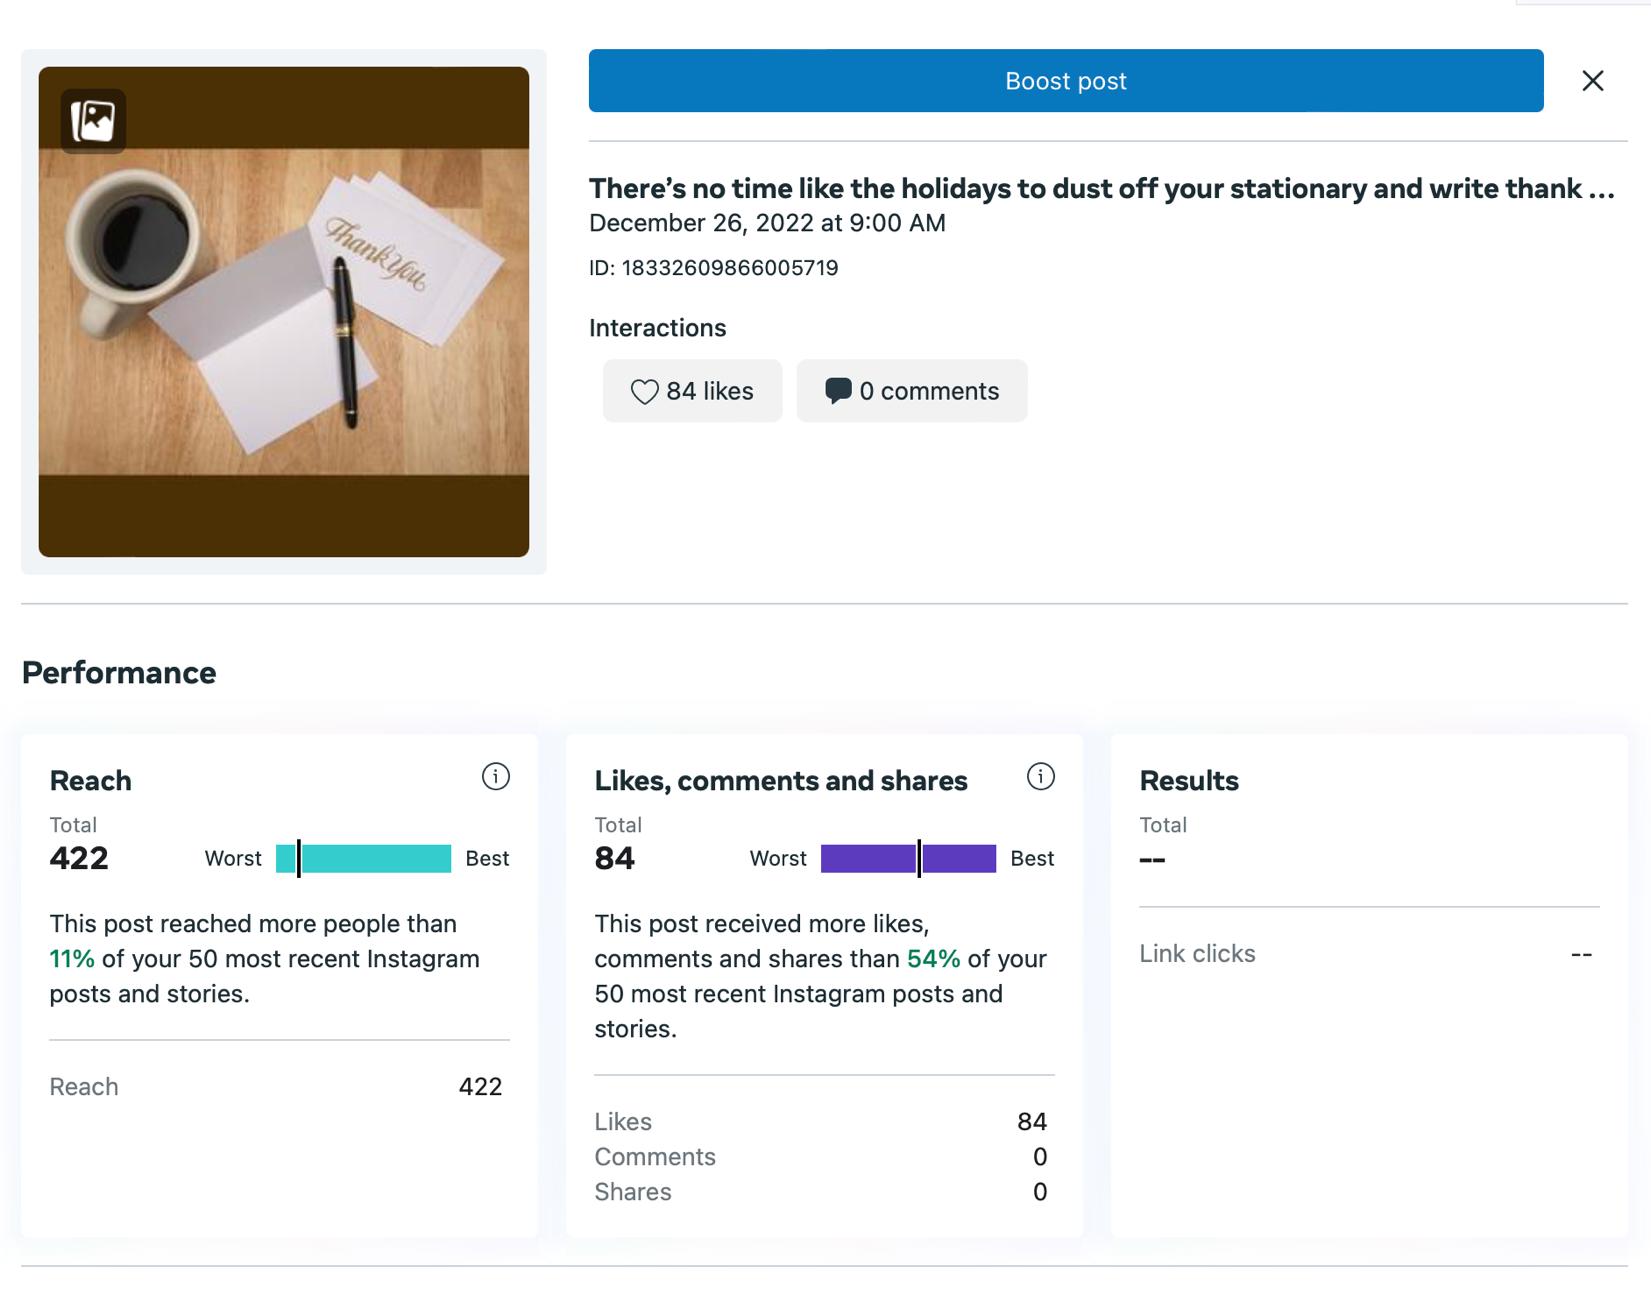Click the purple engagement performance bar
The height and width of the screenshot is (1302, 1651).
[x=908, y=859]
